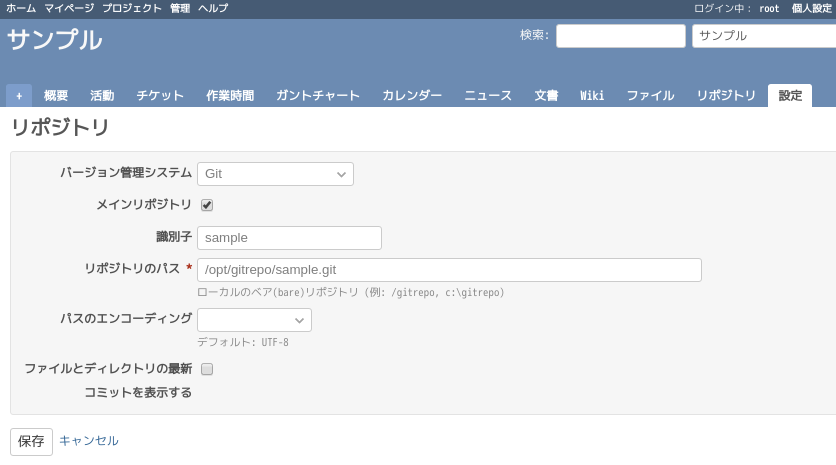Open the リポジトリ tab
This screenshot has height=465, width=836.
[726, 95]
